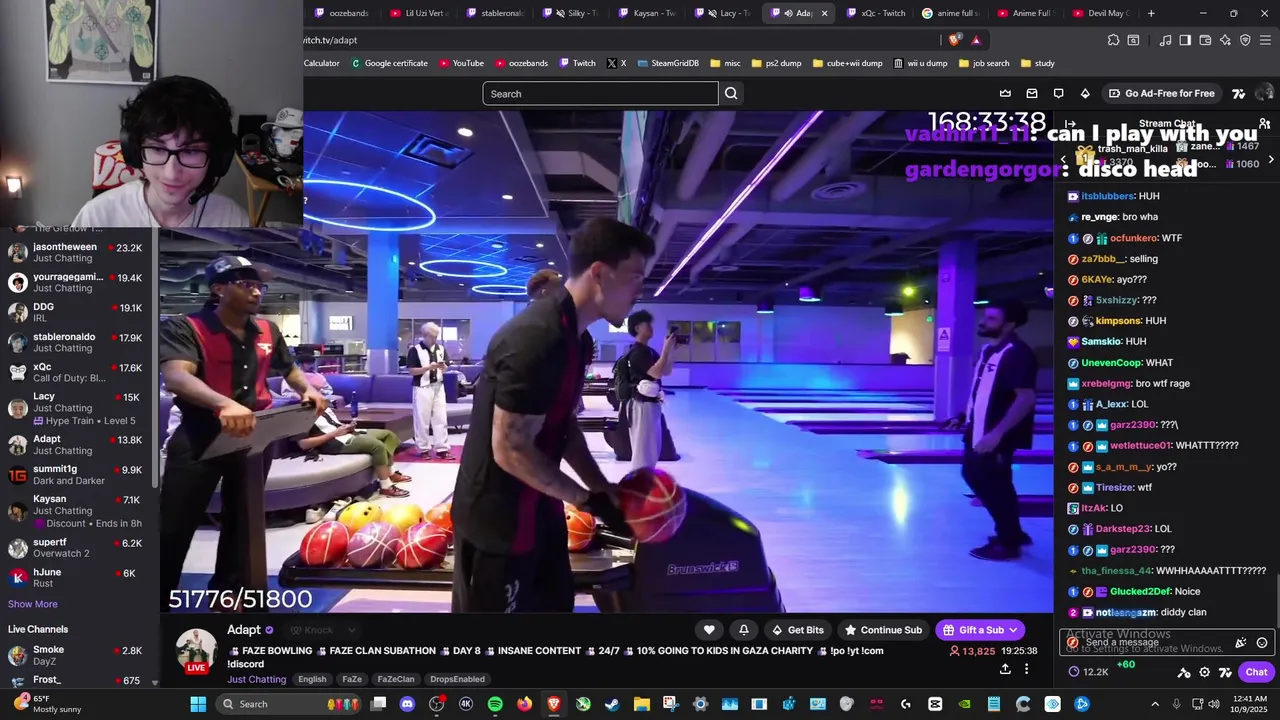This screenshot has width=1280, height=720.
Task: Open the browser extensions puzzle icon
Action: [x=1113, y=40]
